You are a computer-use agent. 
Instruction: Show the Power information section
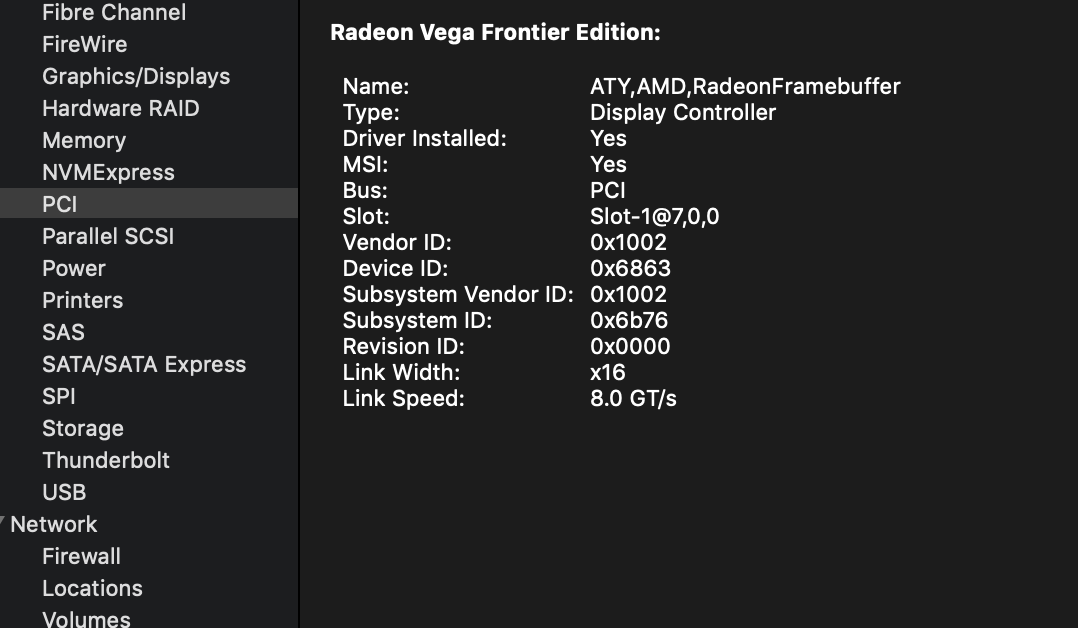tap(73, 269)
